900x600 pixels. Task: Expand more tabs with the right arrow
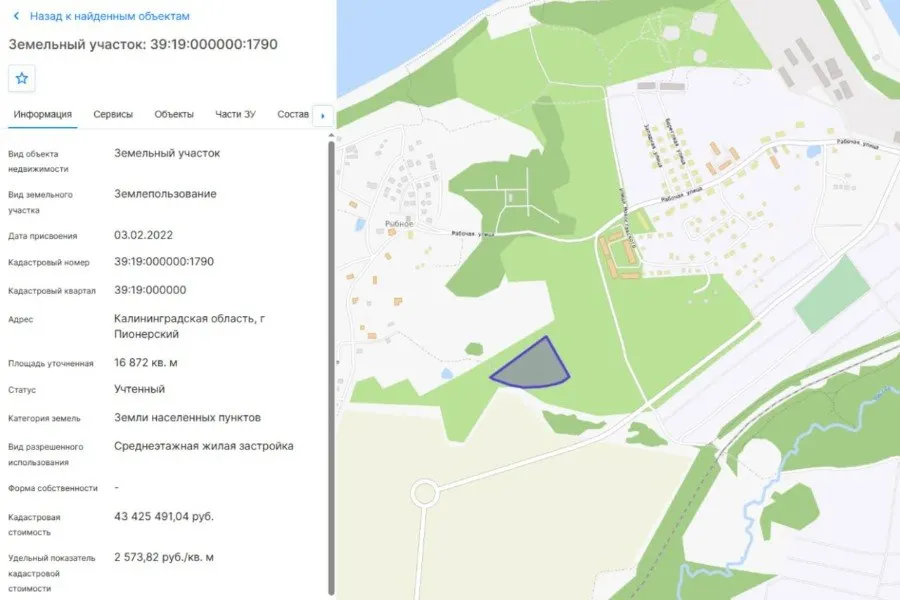point(323,115)
